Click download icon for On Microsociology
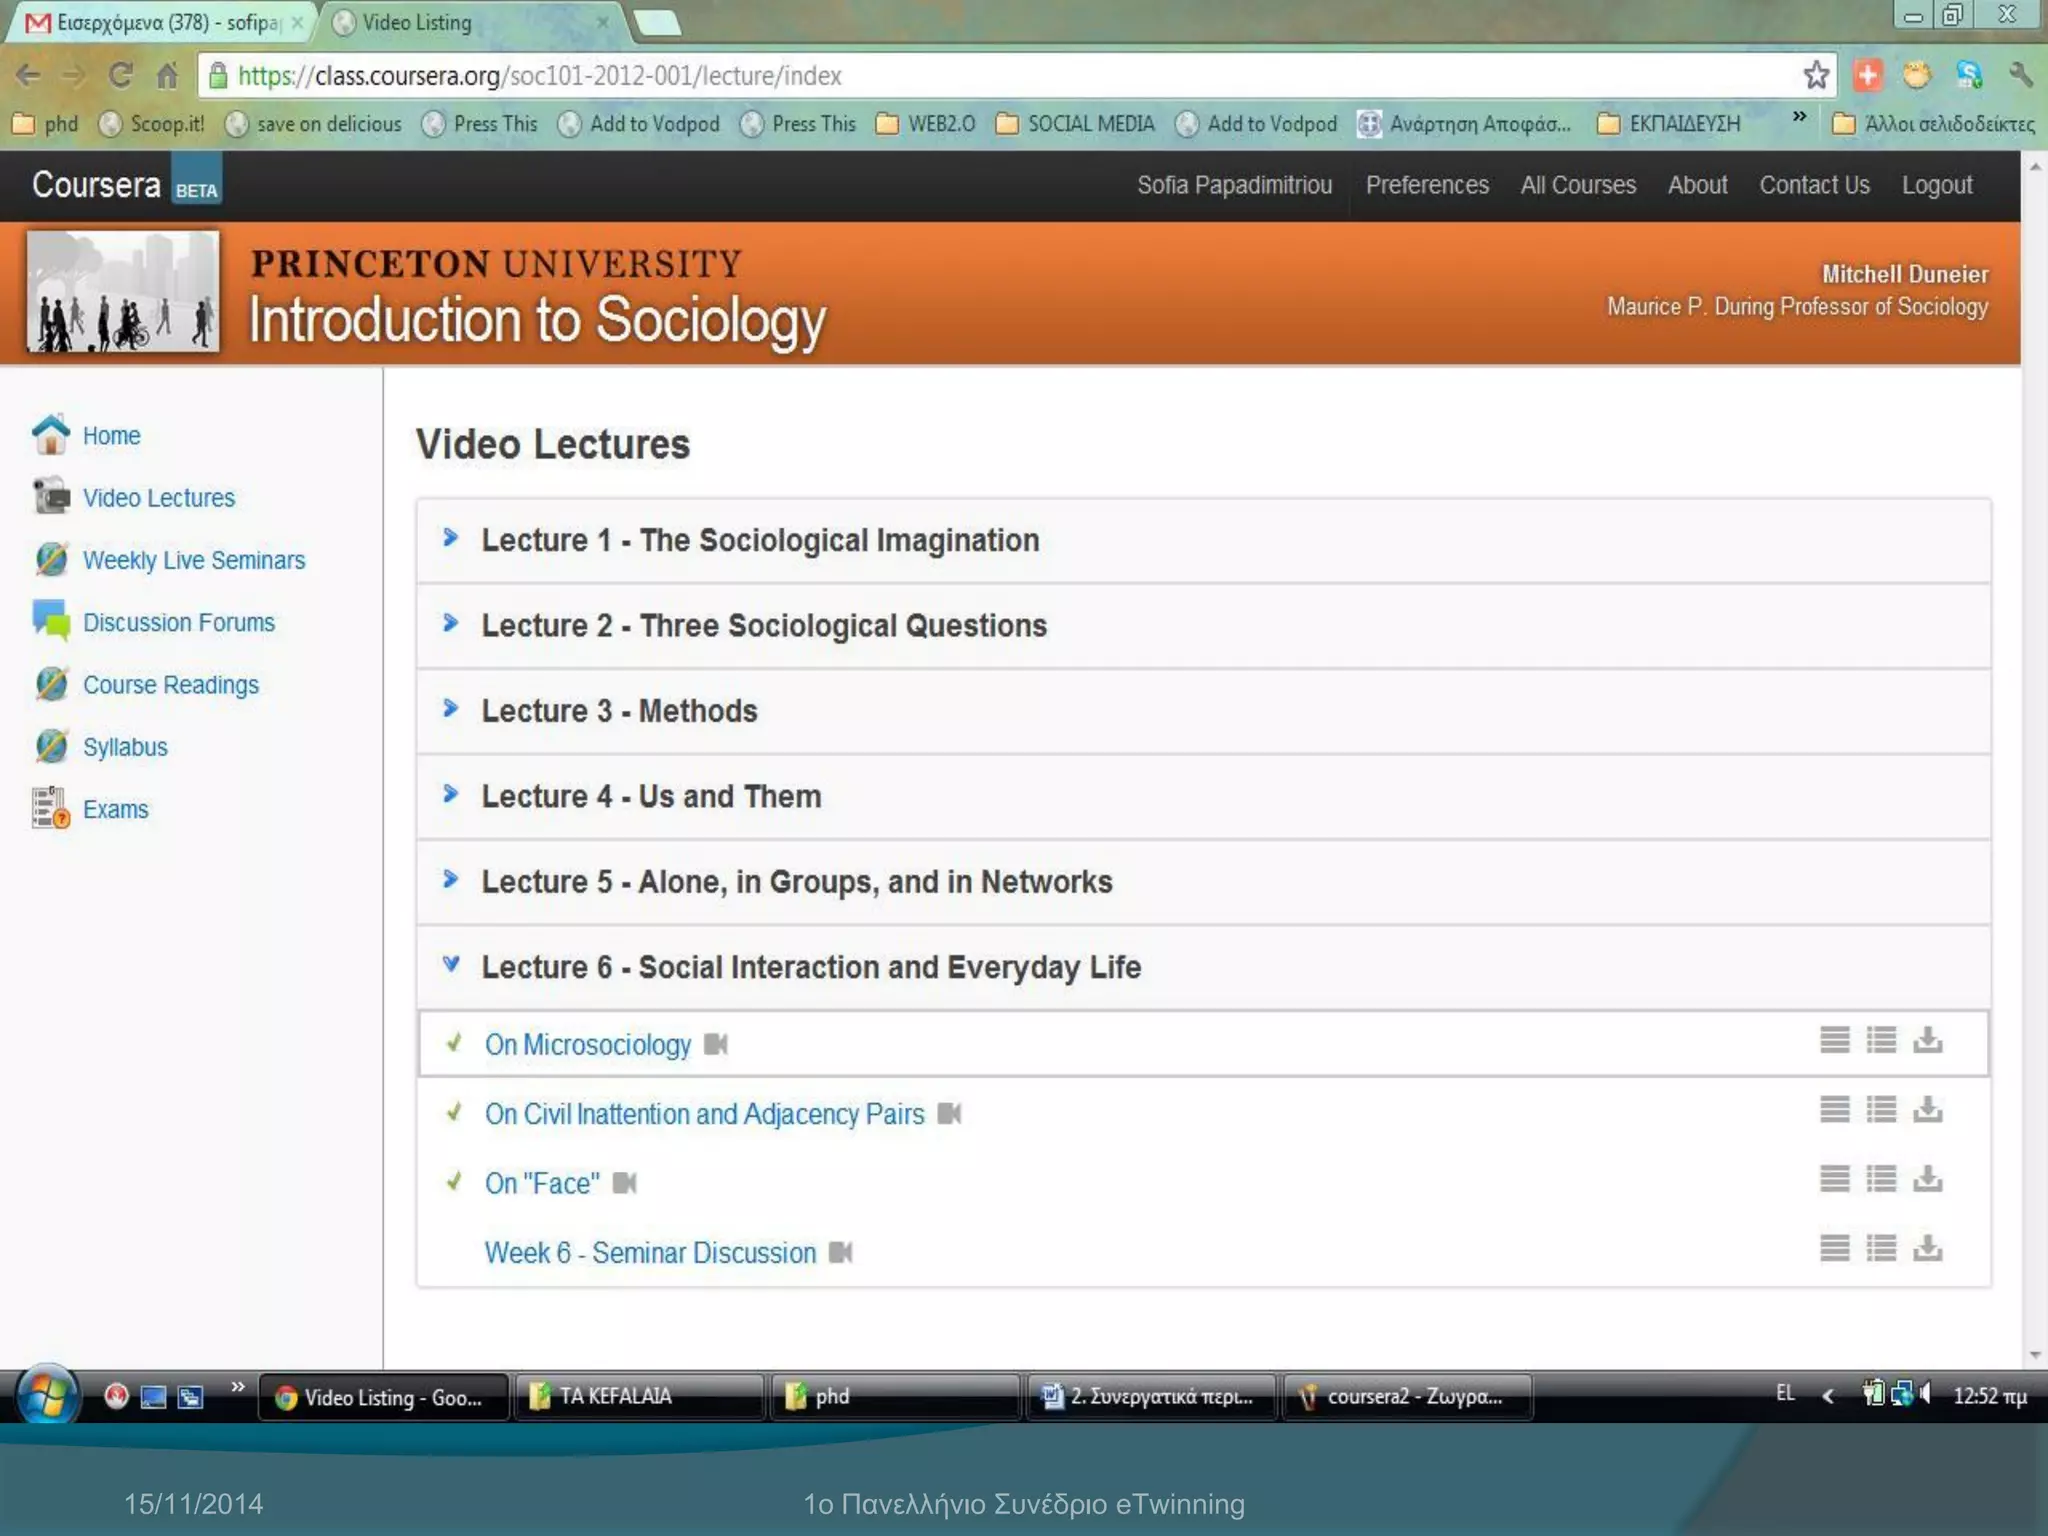The image size is (2048, 1536). coord(1927,1041)
